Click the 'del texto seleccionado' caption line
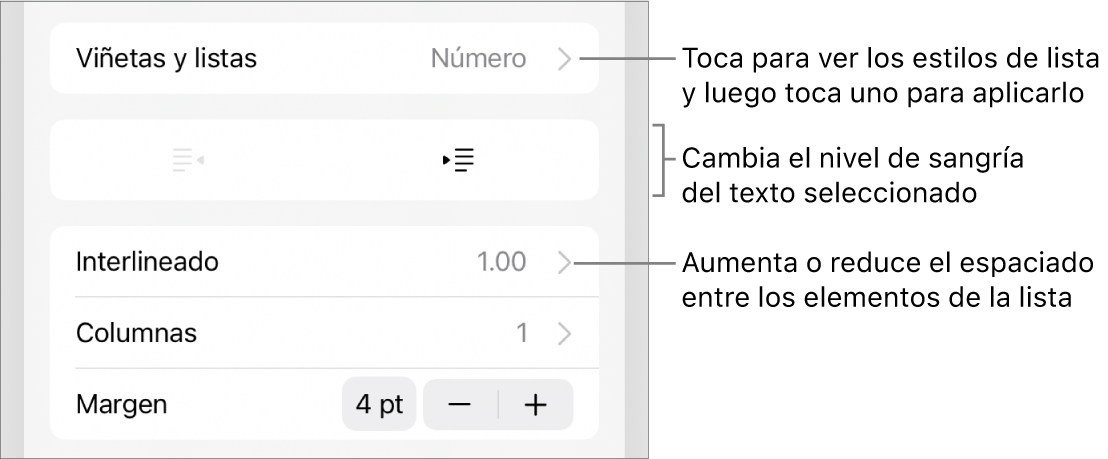 click(828, 193)
